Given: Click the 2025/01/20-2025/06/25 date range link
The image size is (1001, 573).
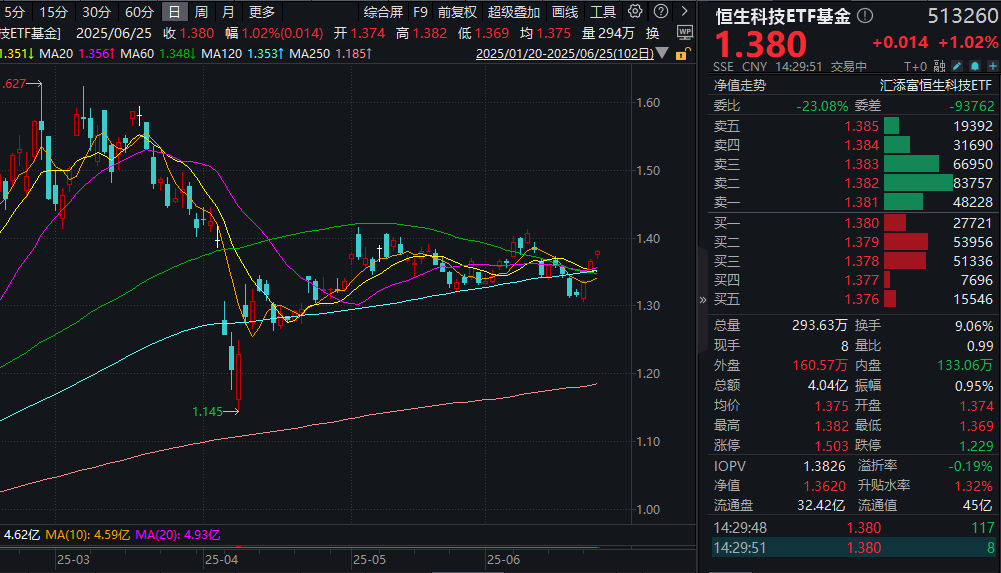Looking at the screenshot, I should click(x=565, y=54).
